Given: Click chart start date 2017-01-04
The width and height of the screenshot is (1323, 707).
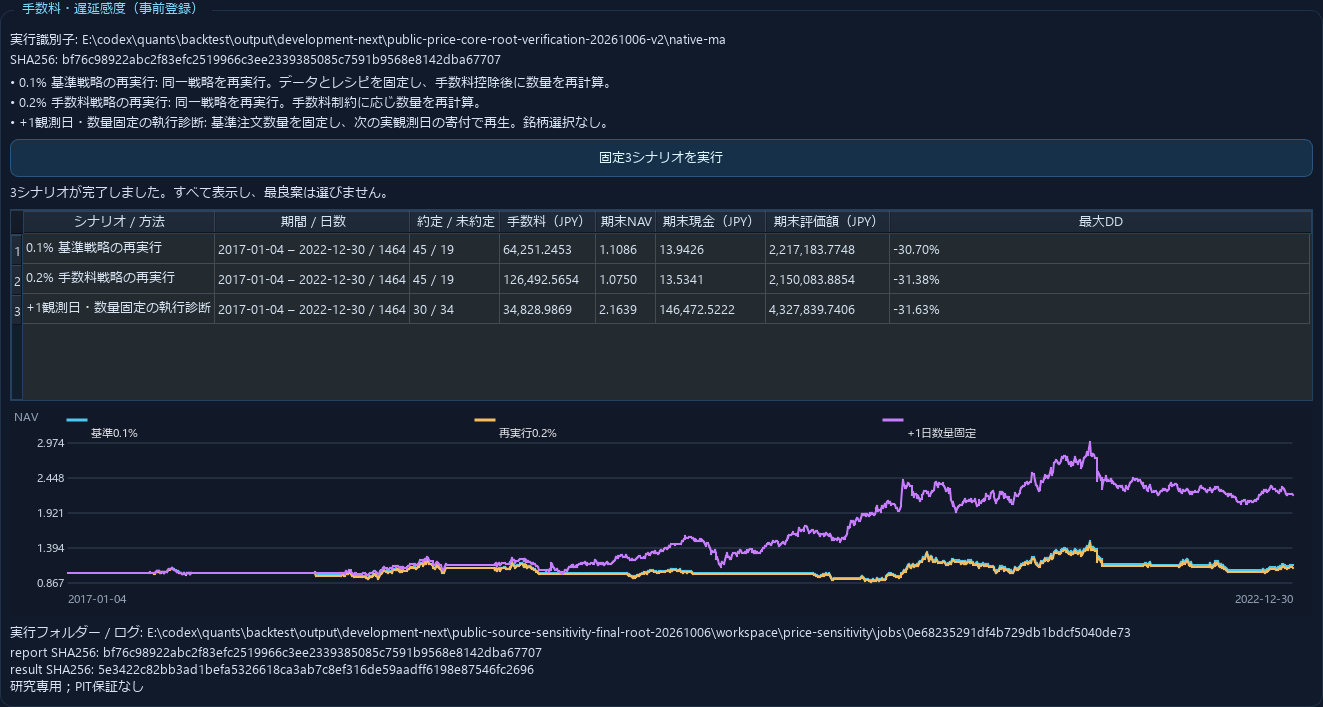Looking at the screenshot, I should pyautogui.click(x=97, y=599).
